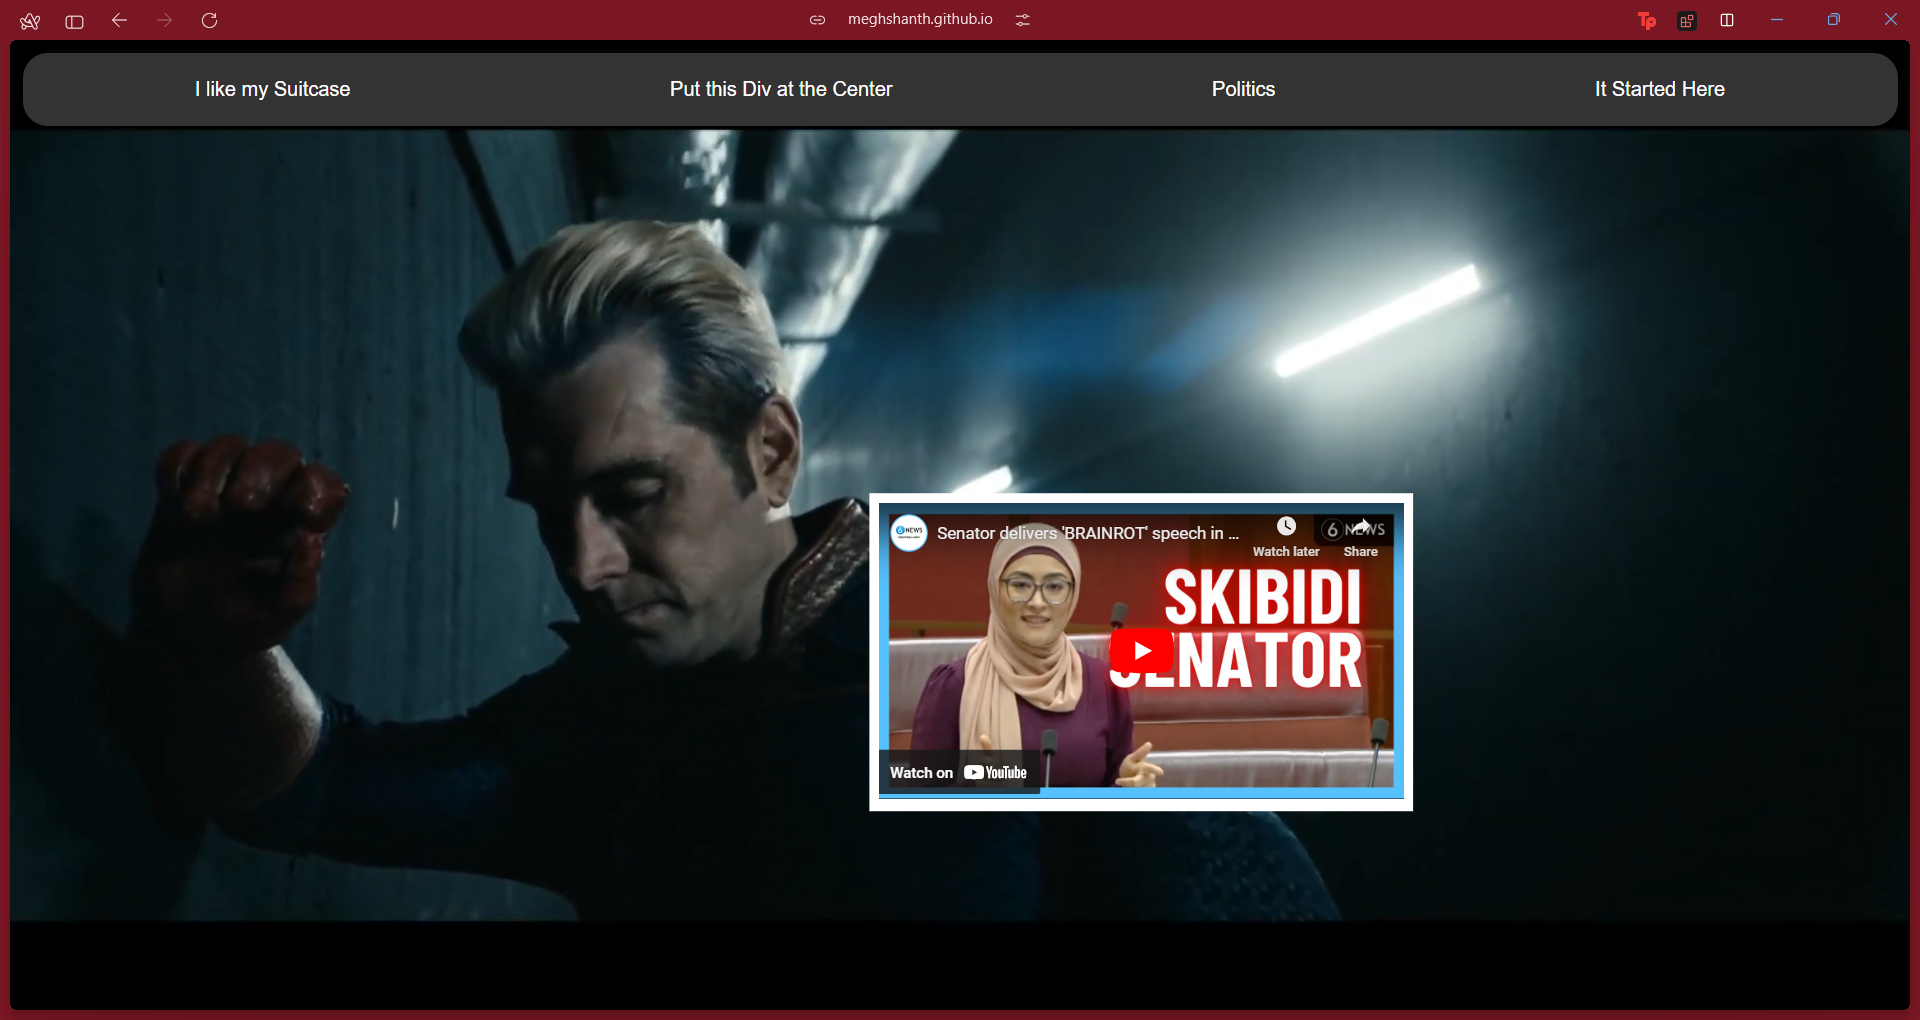Click the link icon beside the address

817,20
